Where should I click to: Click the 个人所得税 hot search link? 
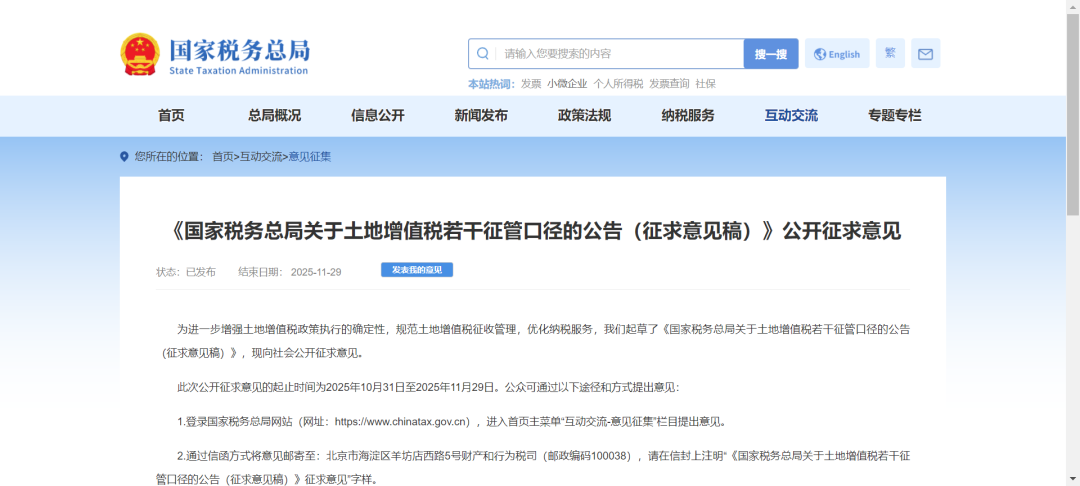[x=618, y=84]
